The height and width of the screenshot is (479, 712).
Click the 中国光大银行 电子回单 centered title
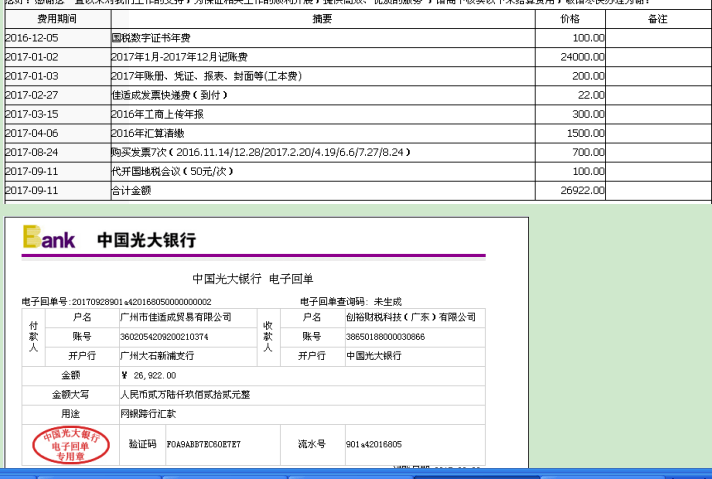(253, 278)
